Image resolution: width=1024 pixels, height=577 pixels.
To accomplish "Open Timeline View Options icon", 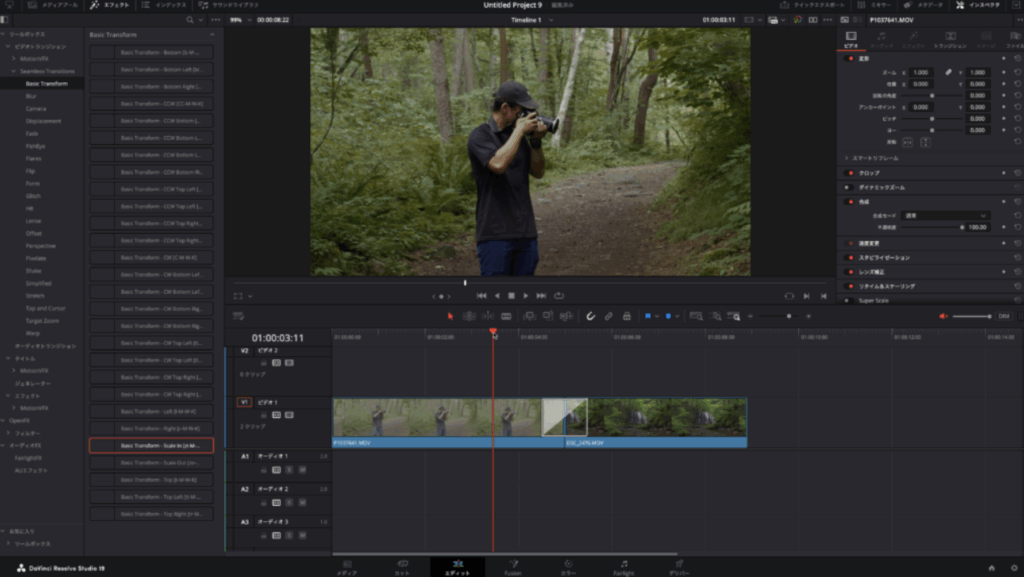I will click(x=238, y=317).
